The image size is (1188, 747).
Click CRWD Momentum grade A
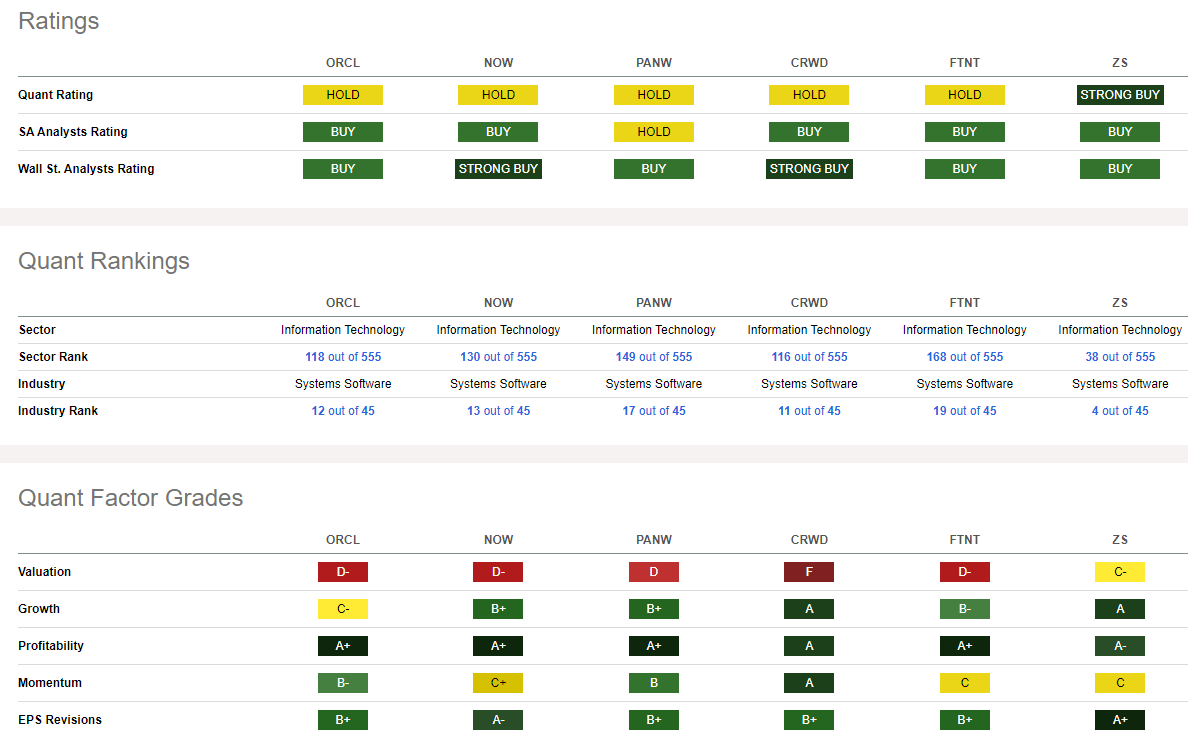(x=809, y=683)
